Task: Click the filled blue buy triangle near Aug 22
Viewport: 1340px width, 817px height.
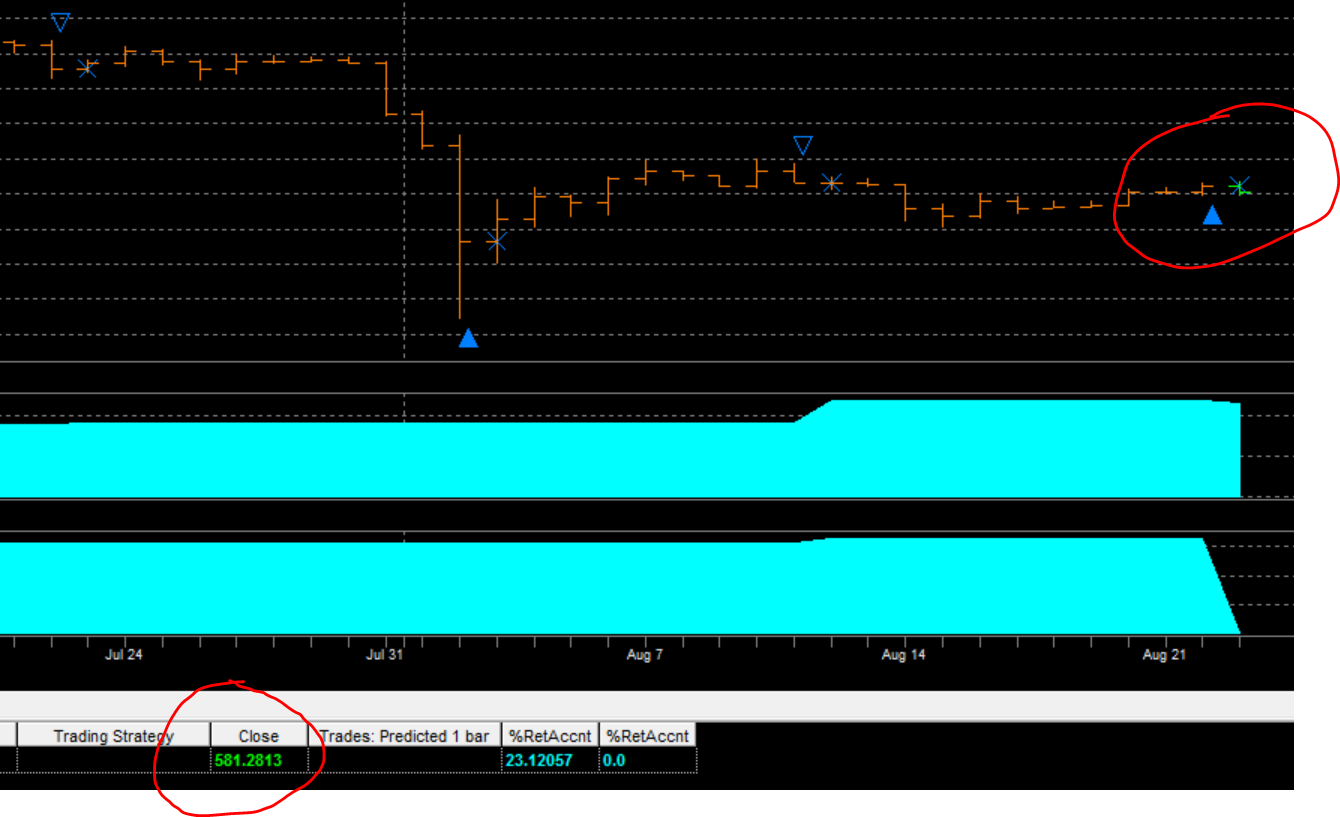Action: point(1212,215)
